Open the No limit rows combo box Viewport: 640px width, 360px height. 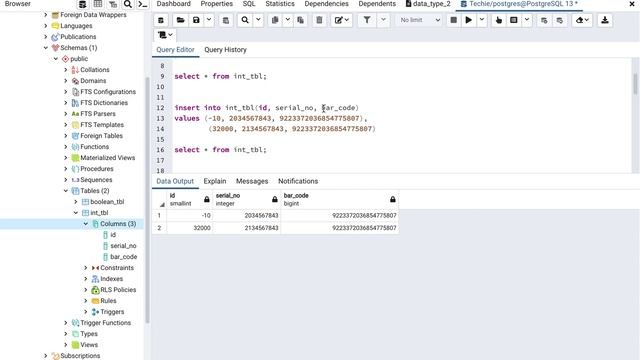[420, 20]
